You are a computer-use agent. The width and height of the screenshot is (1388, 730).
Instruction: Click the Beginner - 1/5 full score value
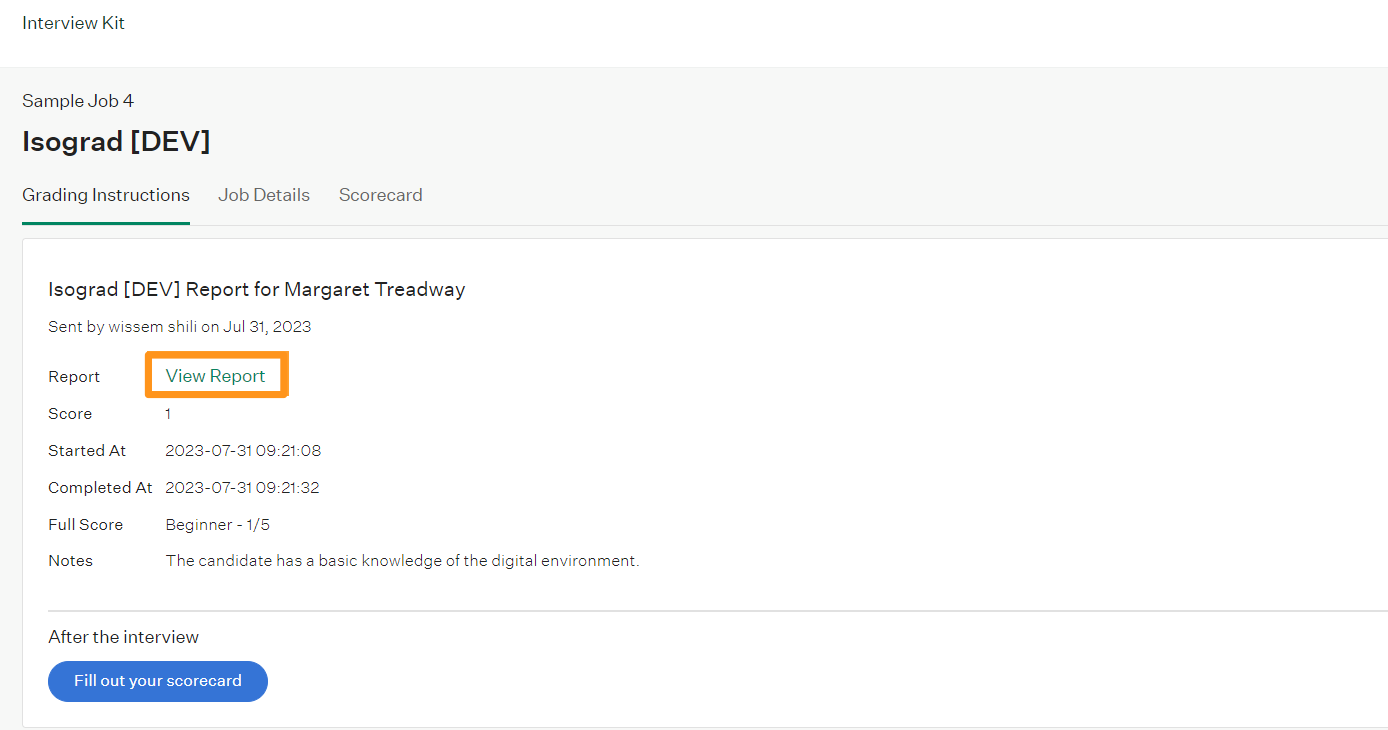tap(218, 524)
